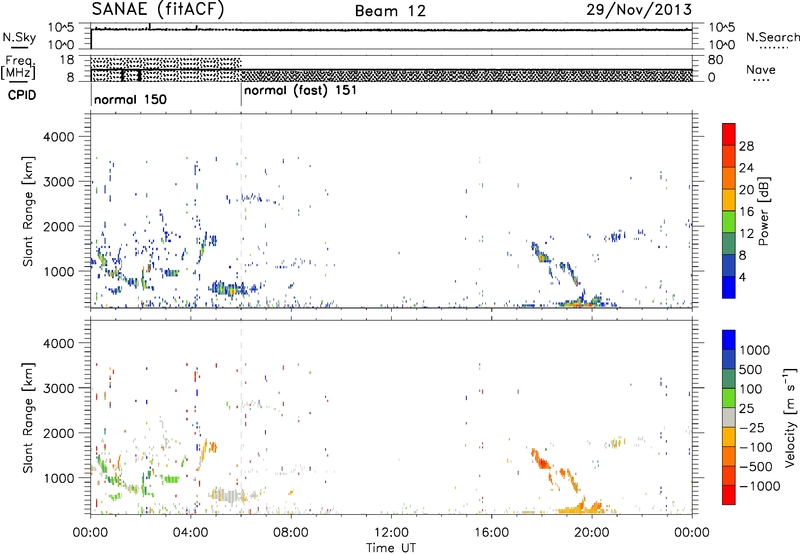Select the N.Sky legend label

(x=19, y=37)
